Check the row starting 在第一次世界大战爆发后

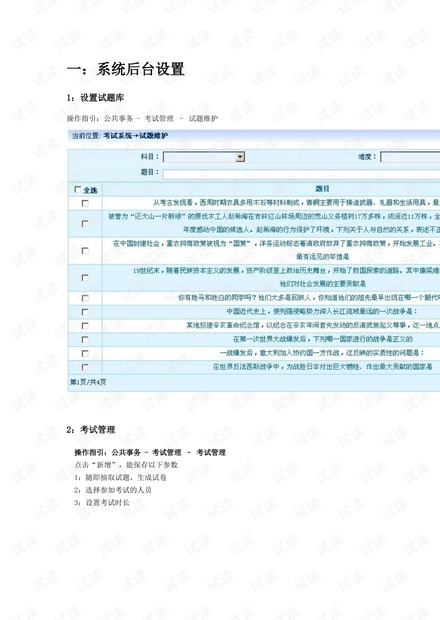(85, 340)
